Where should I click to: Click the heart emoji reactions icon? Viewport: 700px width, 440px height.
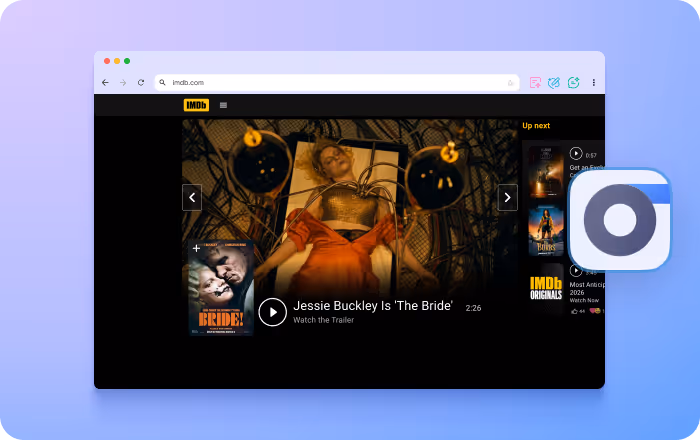[x=595, y=311]
